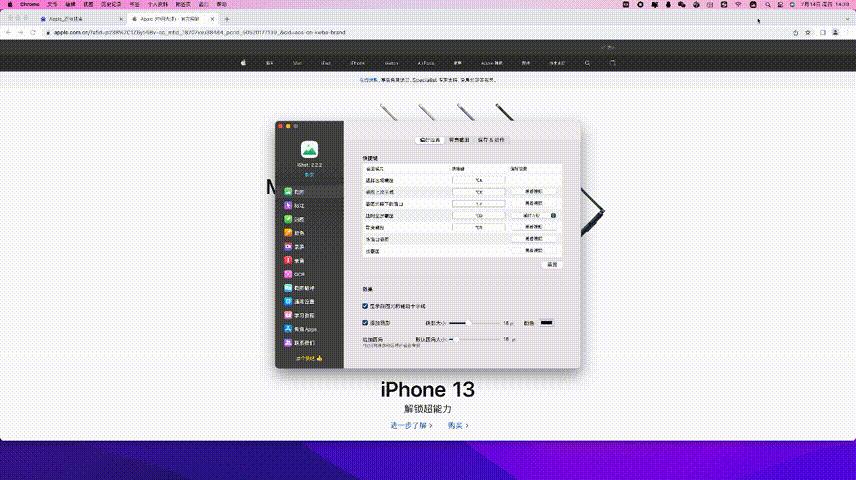Click the share icon in Chrome's address bar

795,33
